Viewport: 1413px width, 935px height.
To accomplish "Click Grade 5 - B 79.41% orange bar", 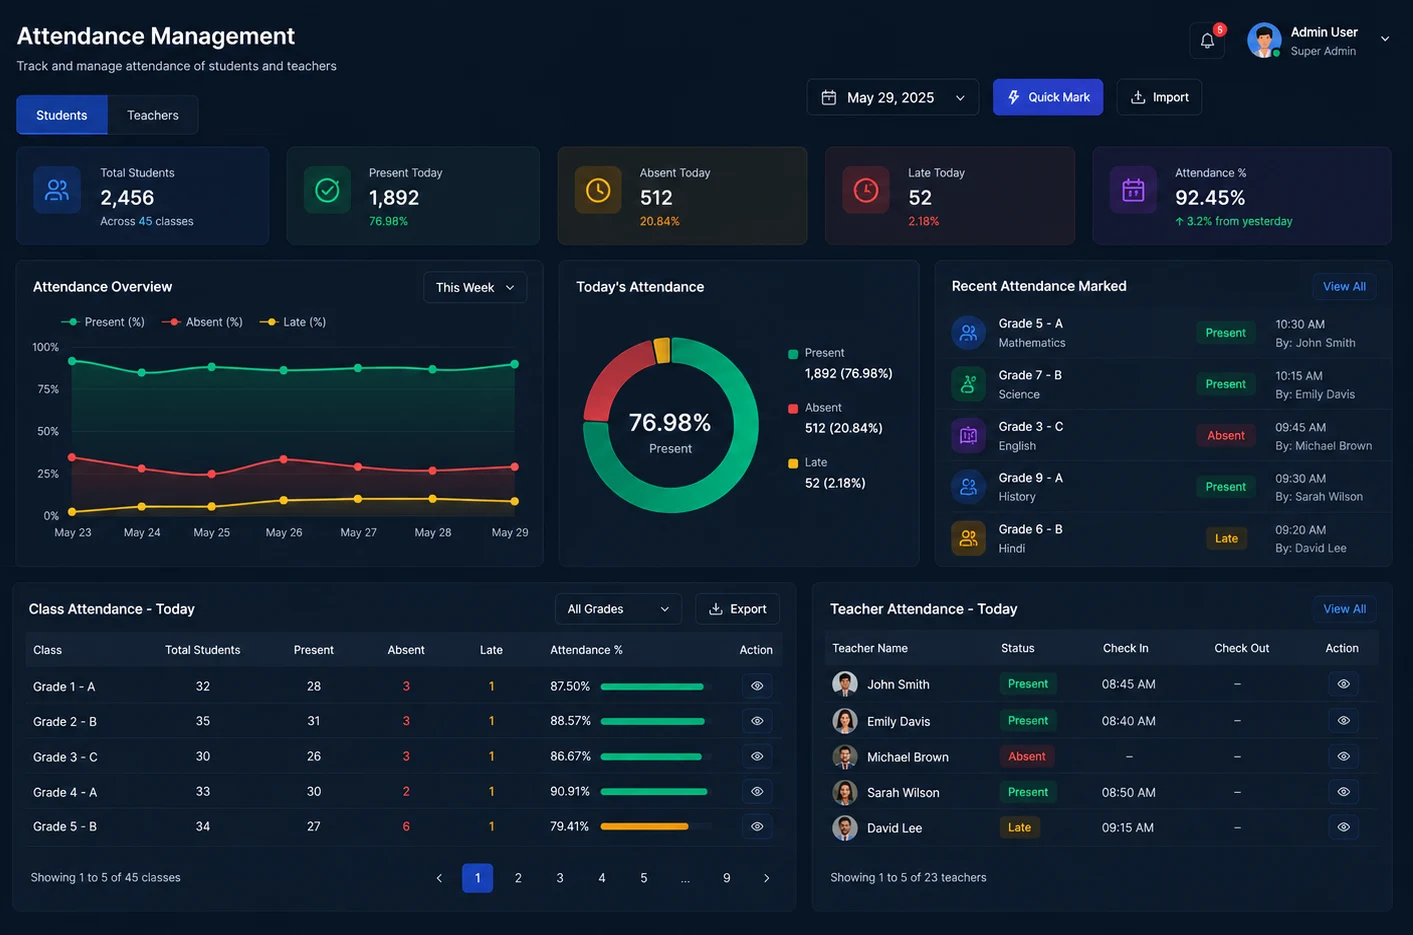I will click(657, 826).
